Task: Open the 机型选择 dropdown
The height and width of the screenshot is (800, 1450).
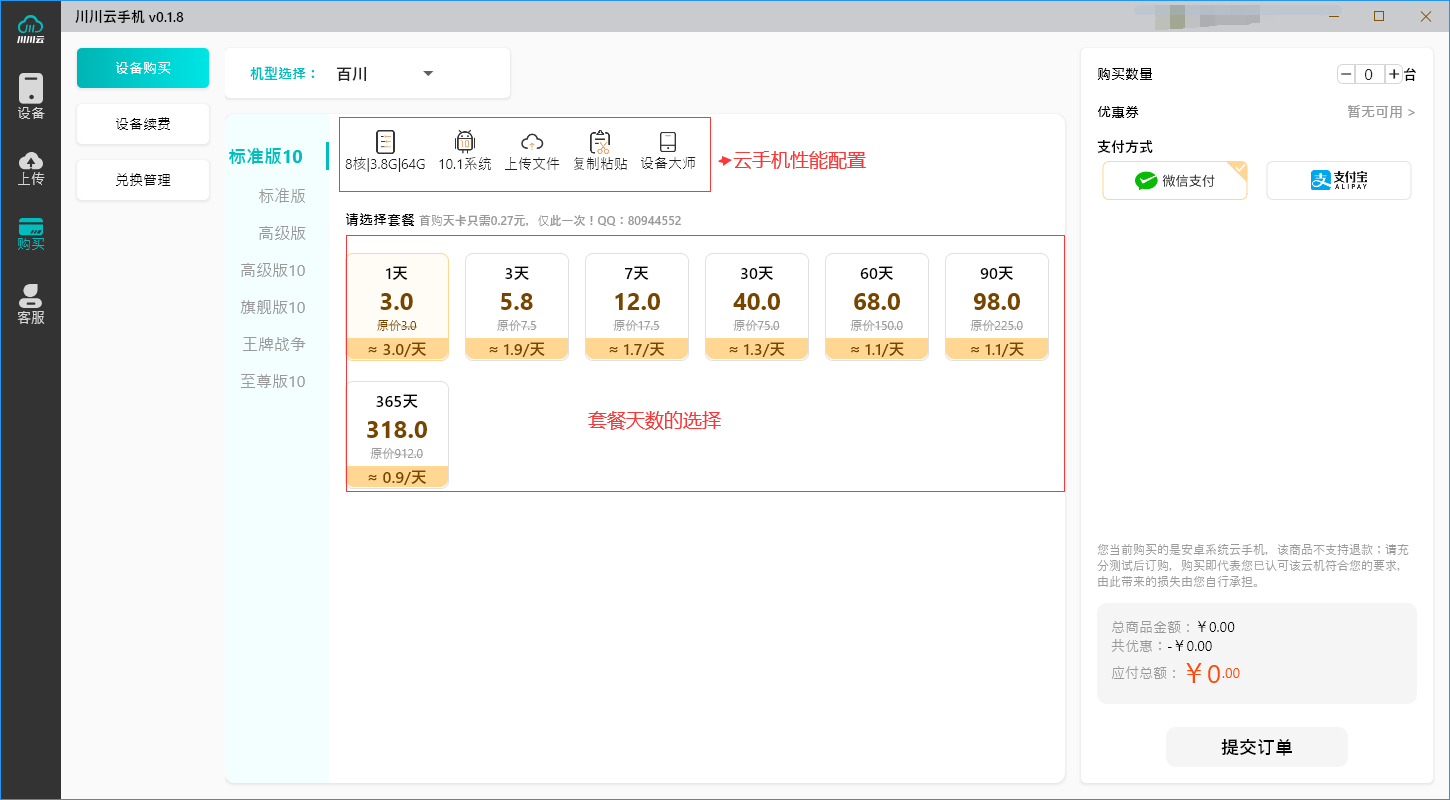Action: (400, 73)
